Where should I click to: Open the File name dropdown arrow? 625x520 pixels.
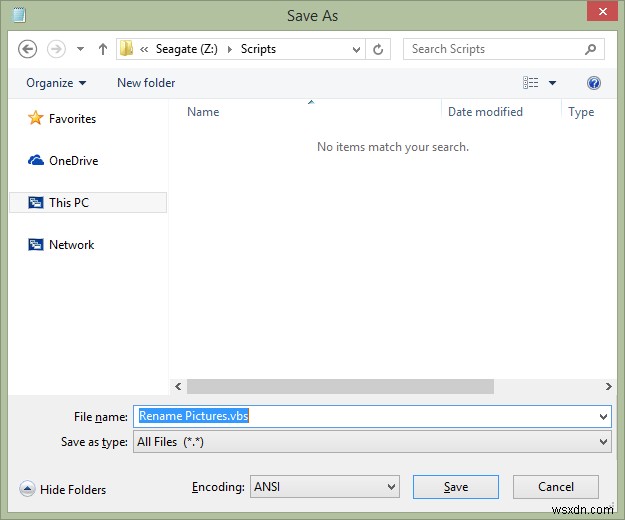pyautogui.click(x=603, y=417)
